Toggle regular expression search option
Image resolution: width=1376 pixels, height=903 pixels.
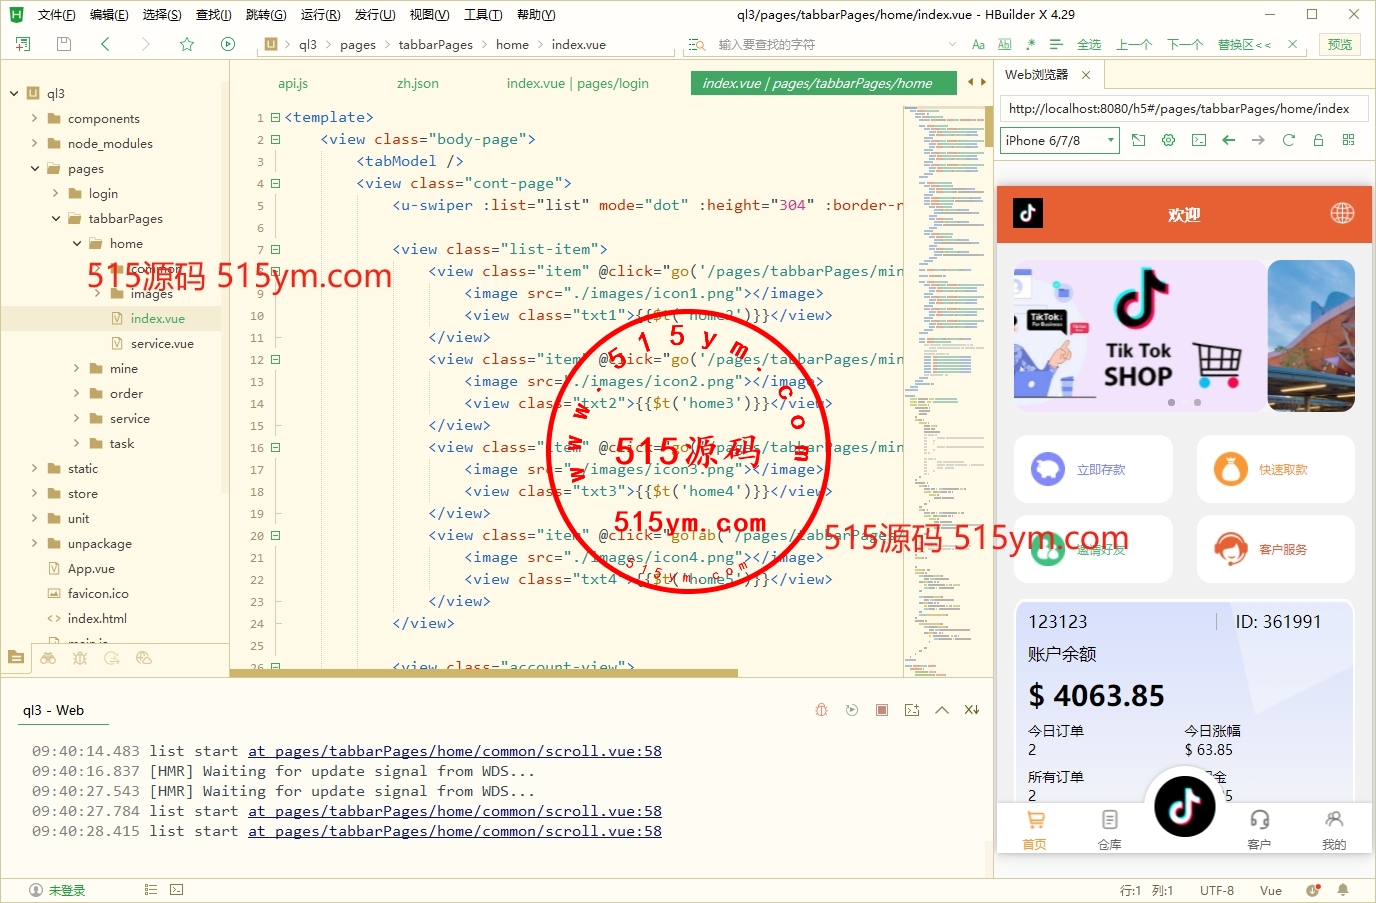[1030, 45]
